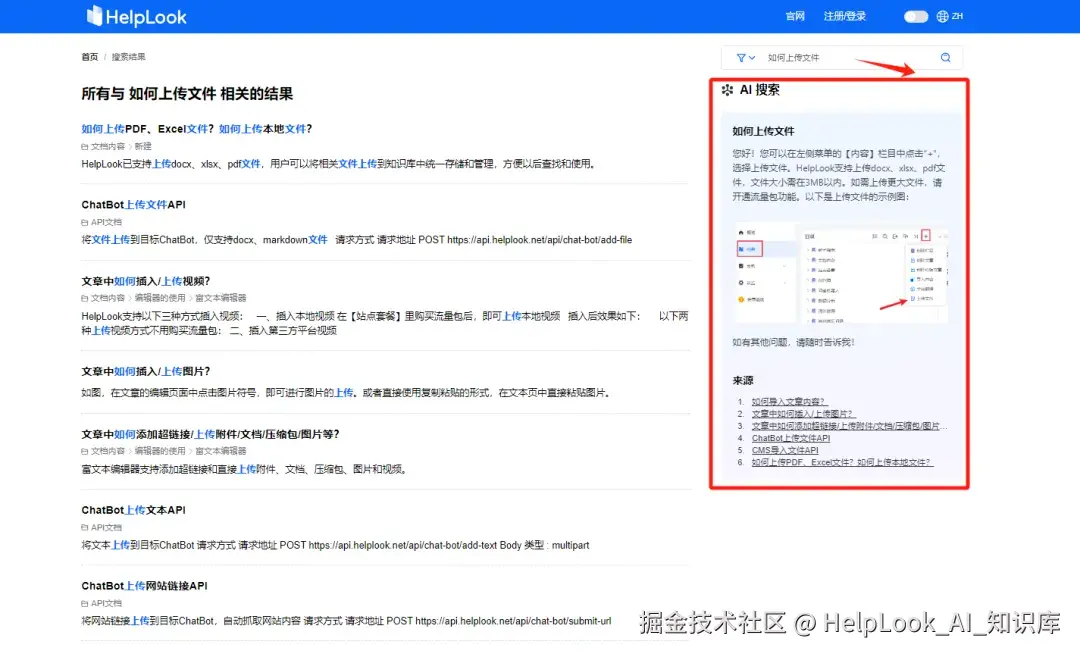Click 首页 in the breadcrumb
This screenshot has width=1080, height=657.
click(x=90, y=57)
